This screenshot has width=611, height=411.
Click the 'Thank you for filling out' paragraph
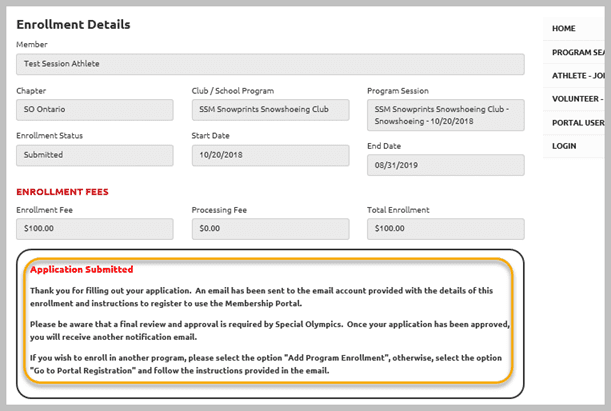point(261,297)
